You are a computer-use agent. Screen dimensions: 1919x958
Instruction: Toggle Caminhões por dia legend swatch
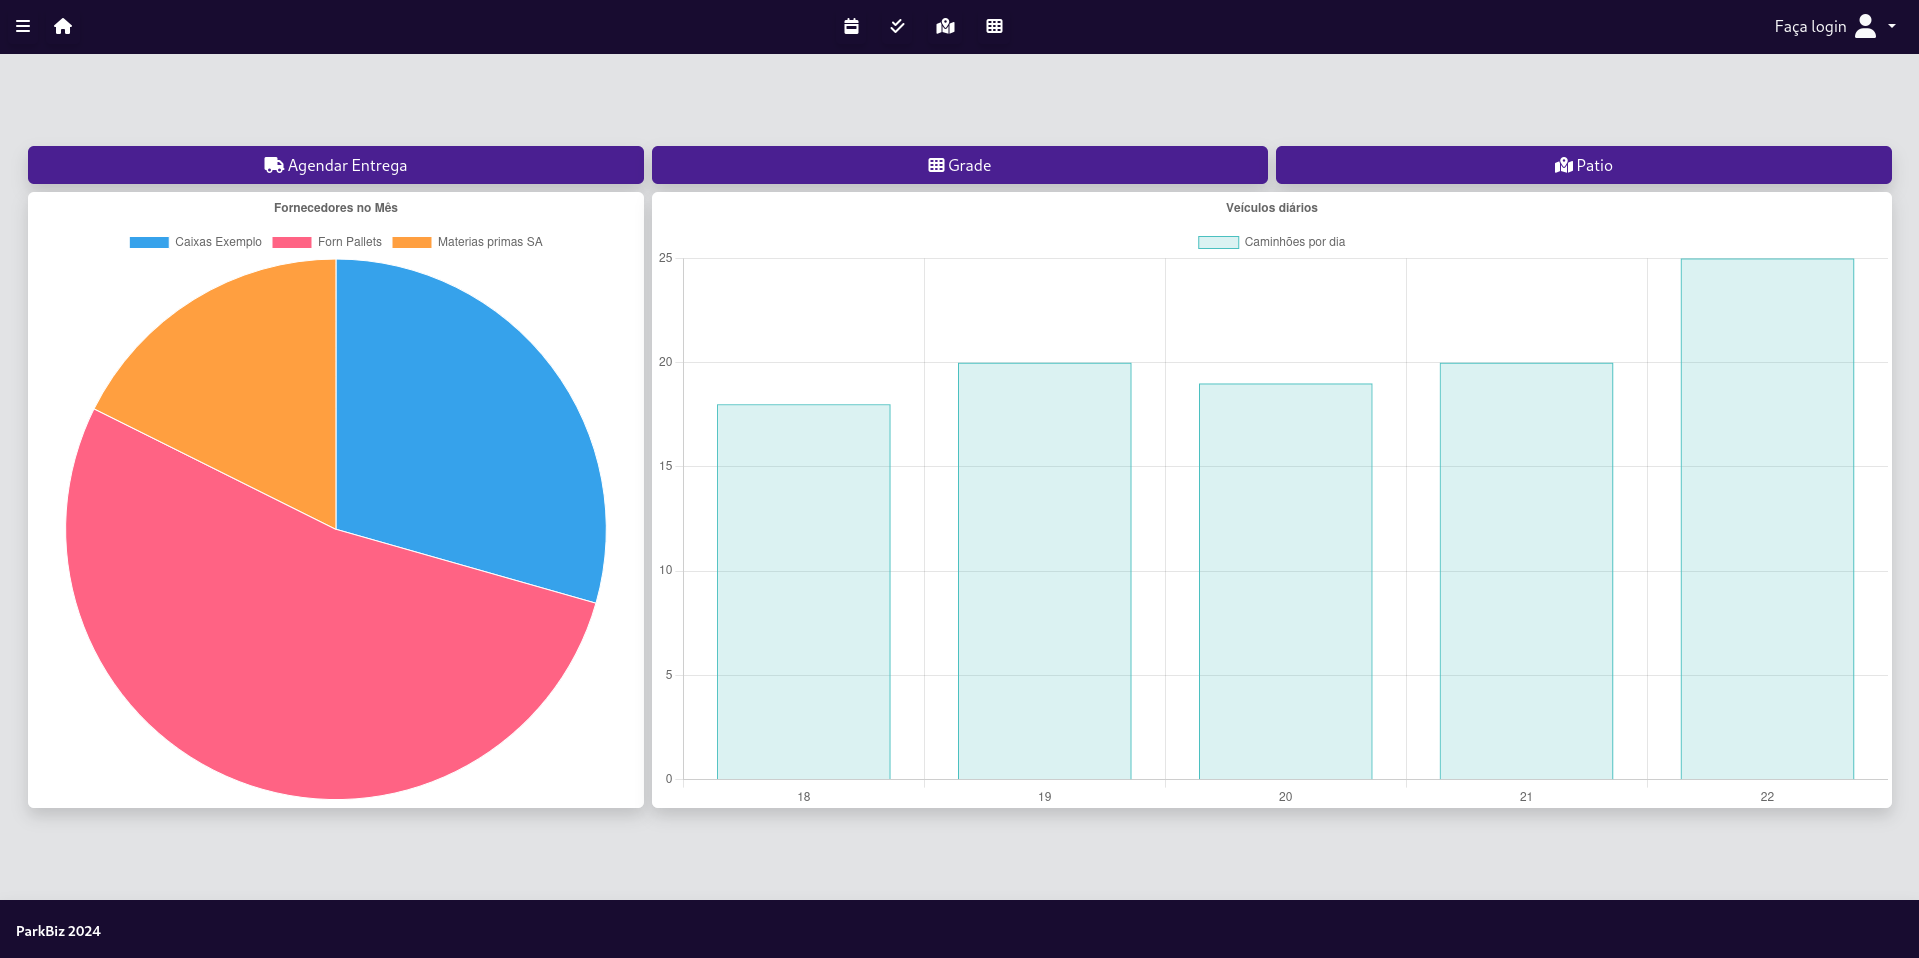(1218, 242)
